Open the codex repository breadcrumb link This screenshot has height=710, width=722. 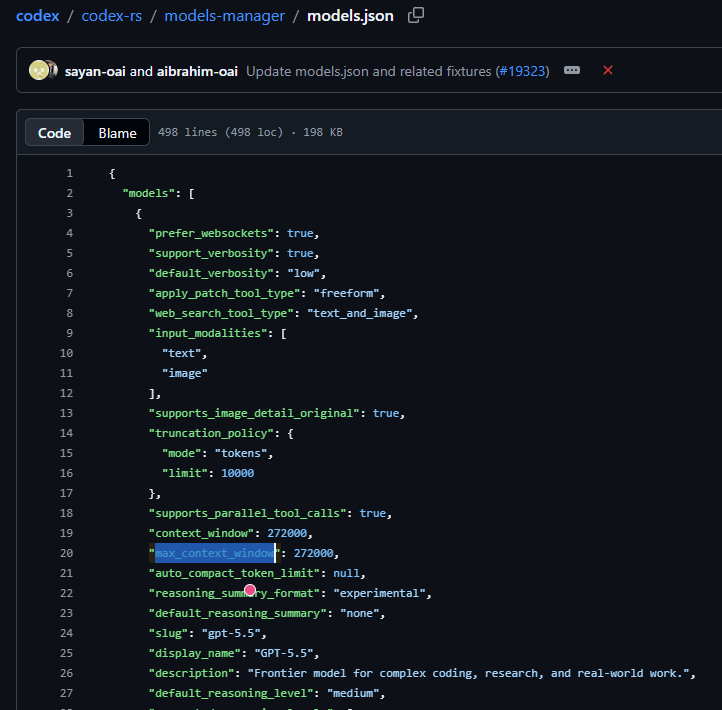(x=38, y=16)
